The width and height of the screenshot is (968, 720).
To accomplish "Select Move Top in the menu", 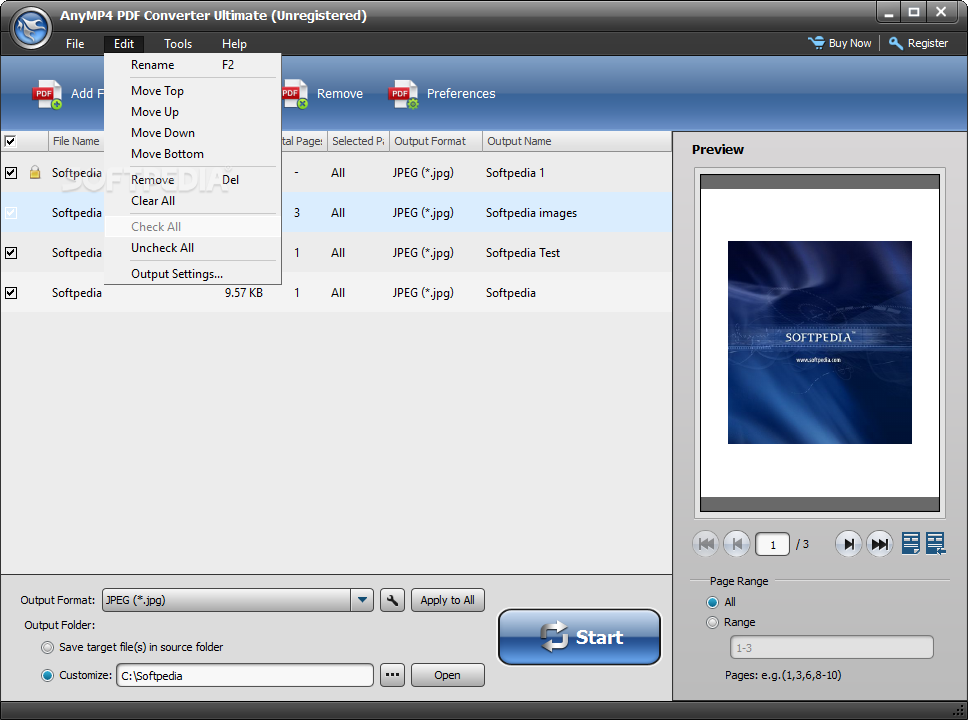I will tap(193, 91).
